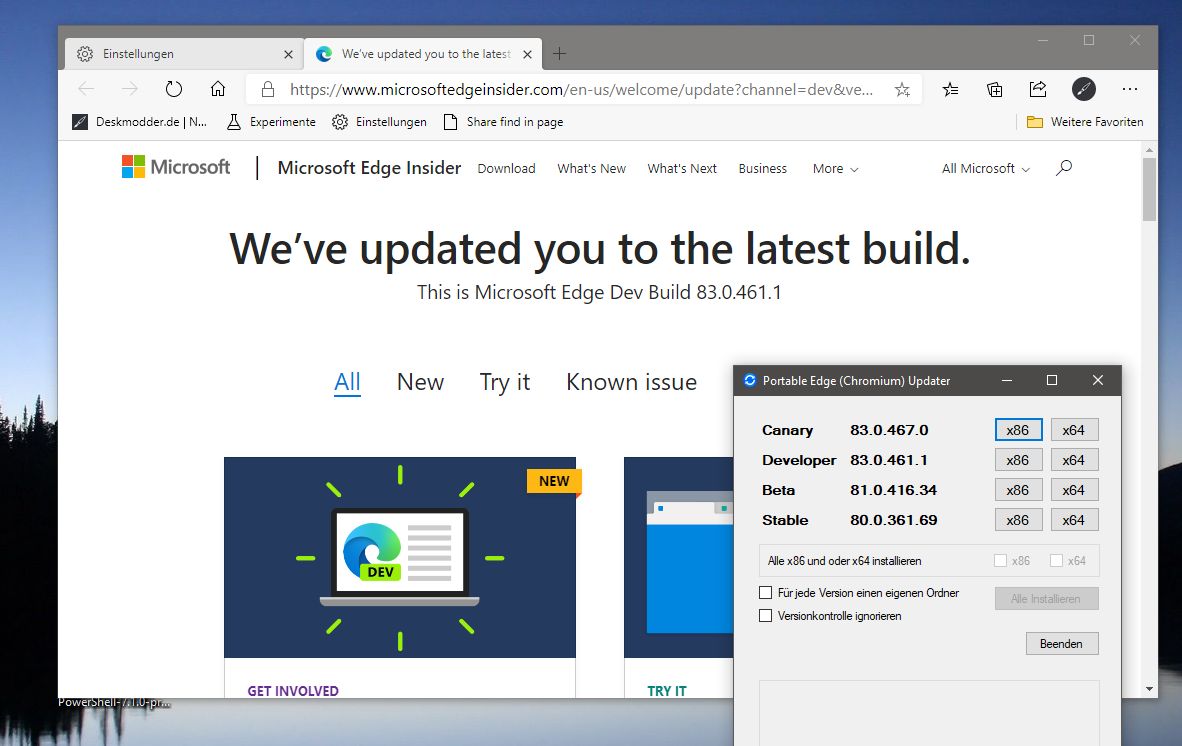Click x86 button for Beta
1182x746 pixels.
pyautogui.click(x=1018, y=490)
